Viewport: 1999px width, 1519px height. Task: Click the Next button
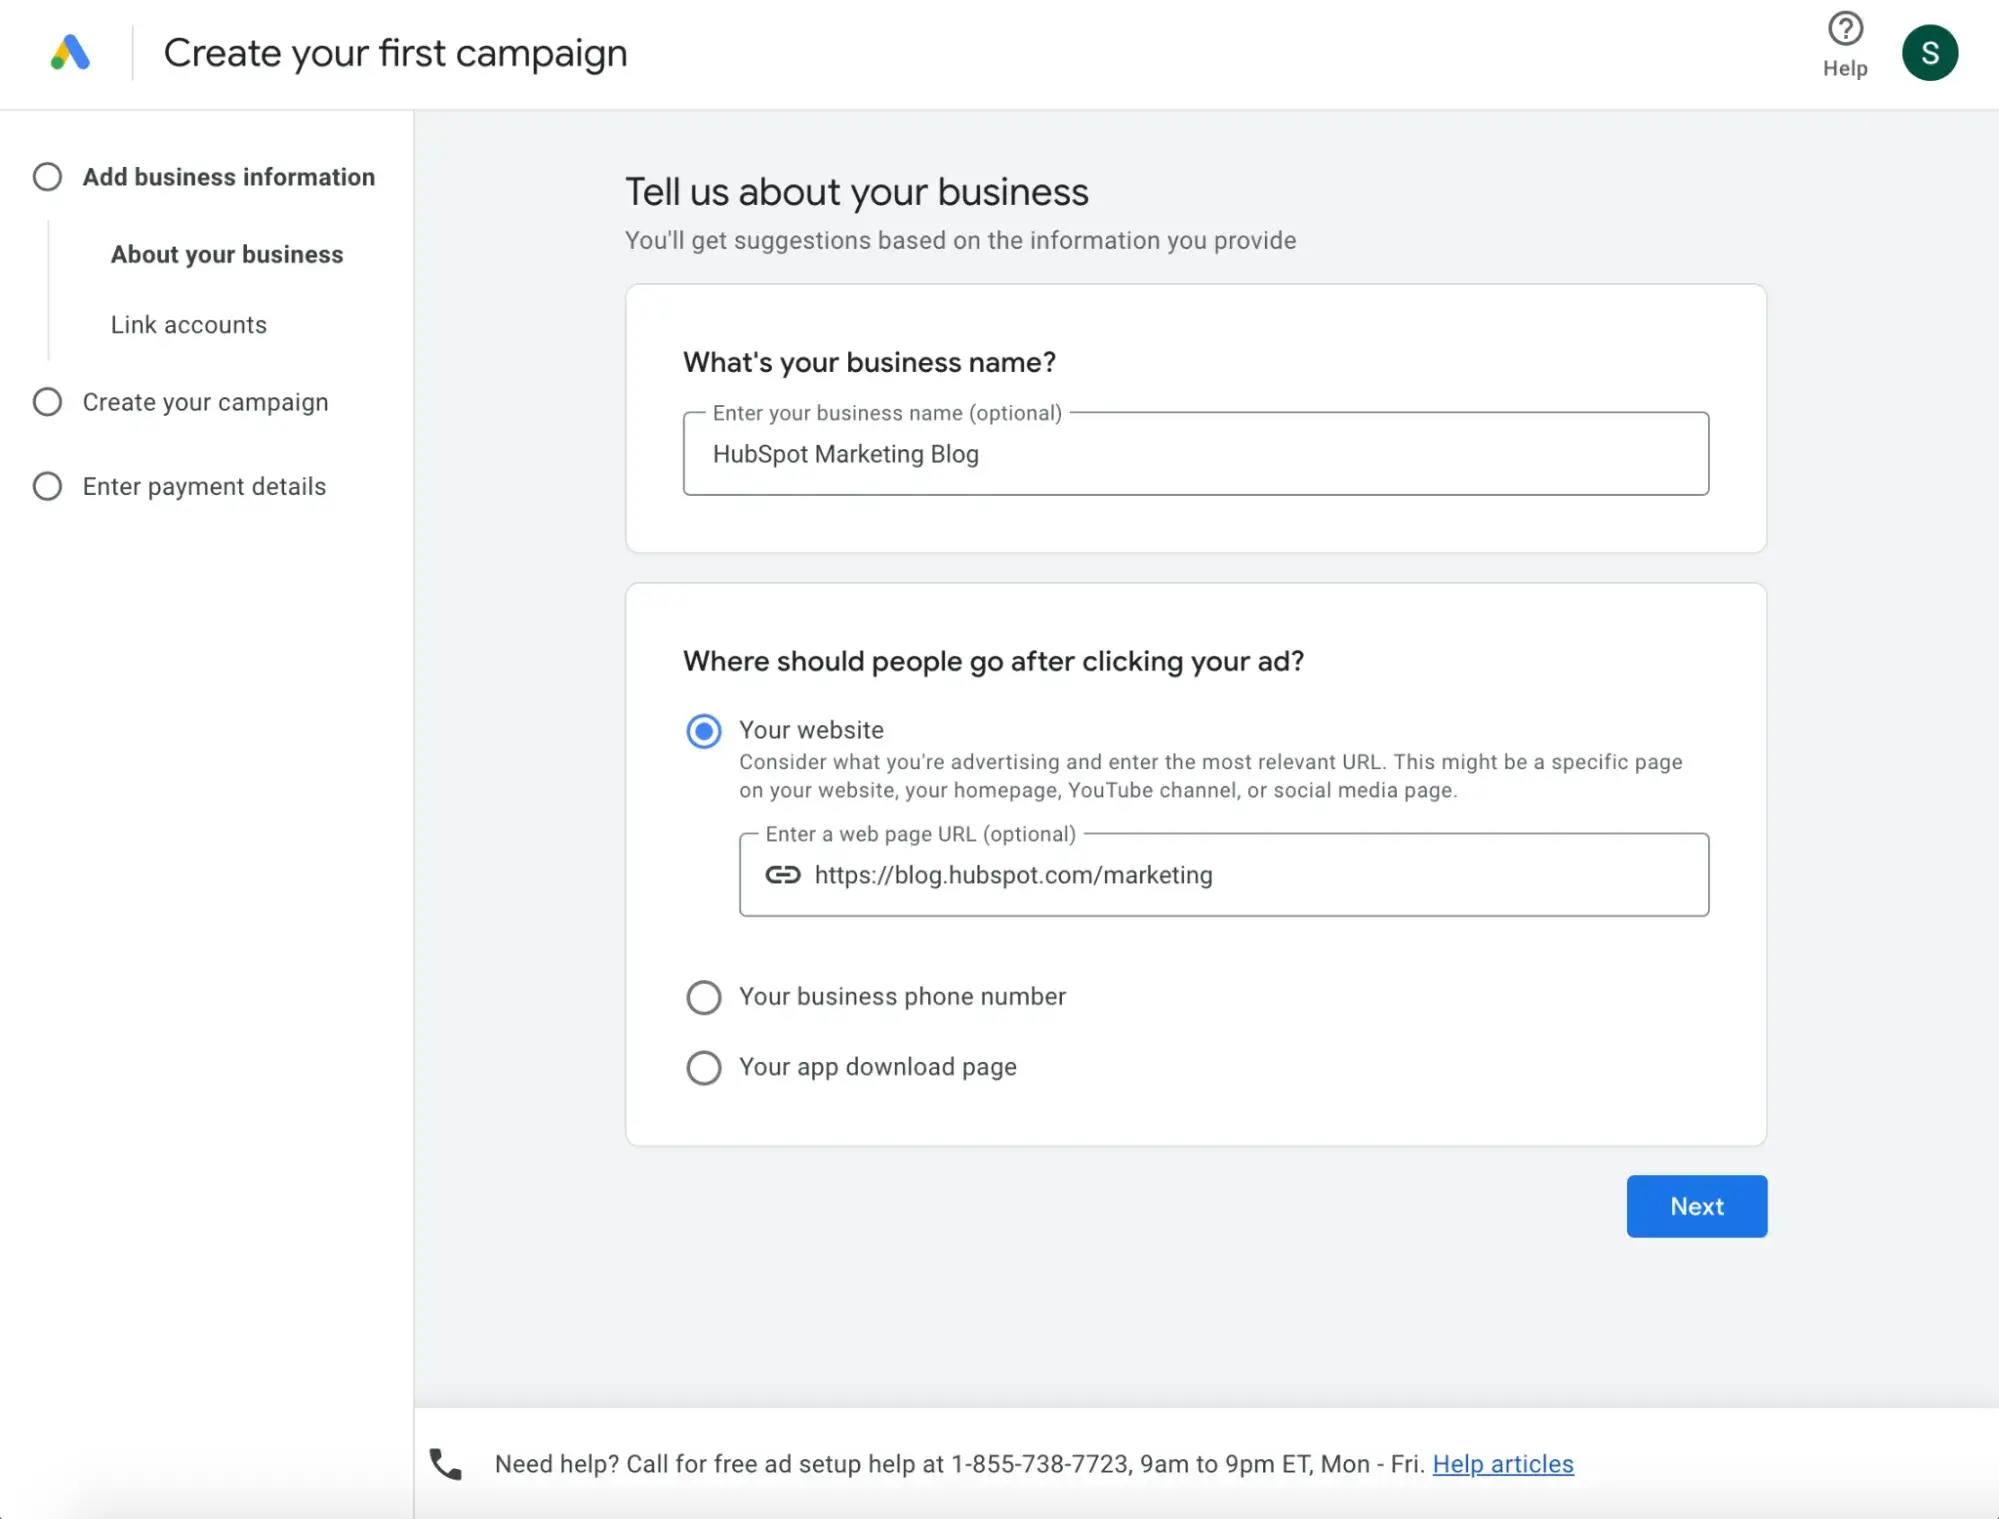1696,1206
